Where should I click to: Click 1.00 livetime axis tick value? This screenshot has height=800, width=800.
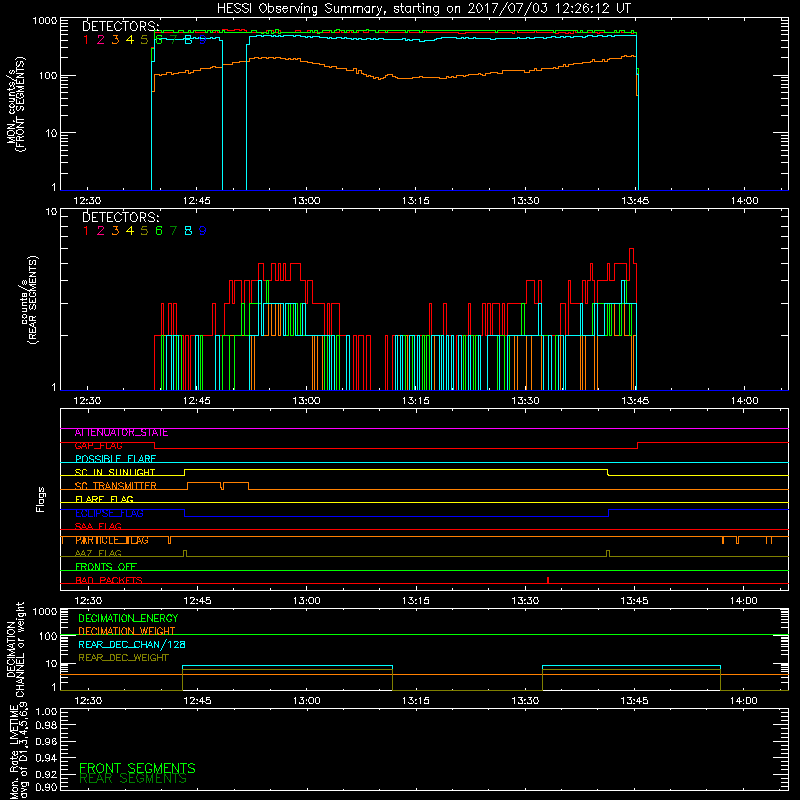pos(46,712)
